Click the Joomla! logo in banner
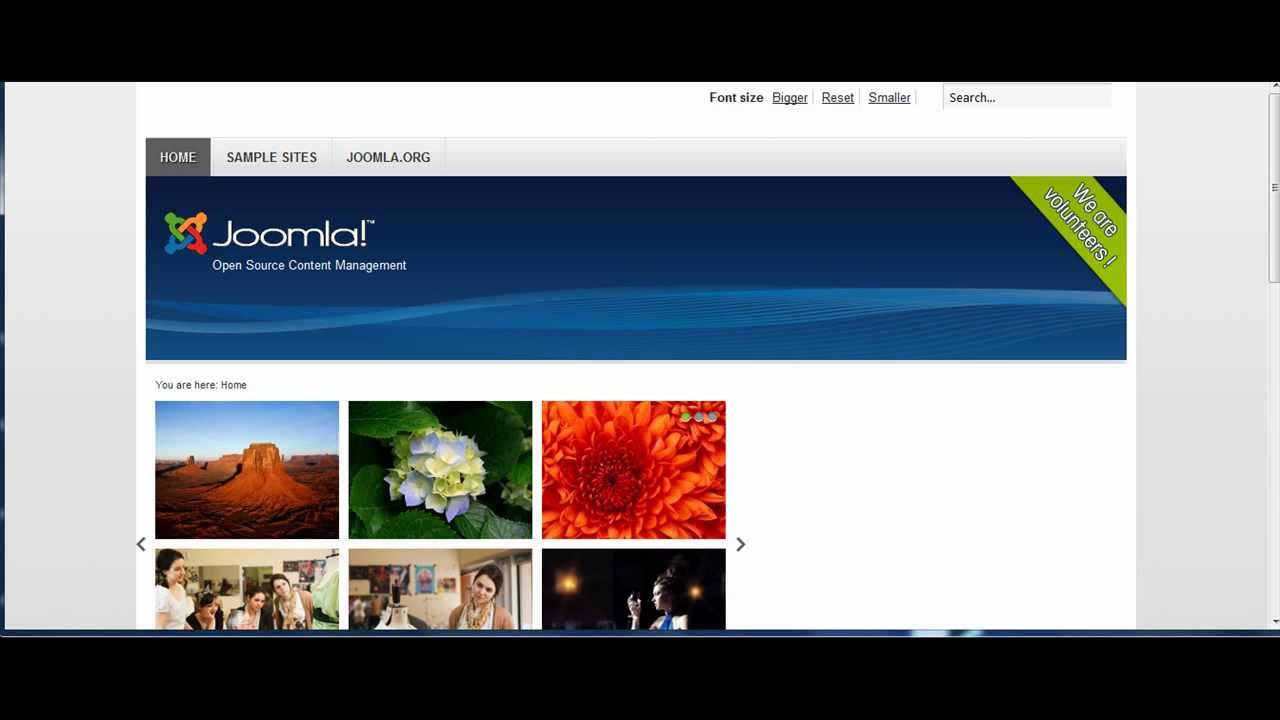 click(x=269, y=233)
